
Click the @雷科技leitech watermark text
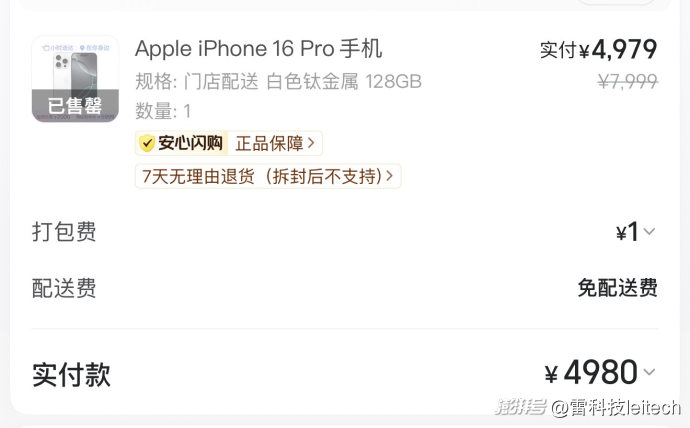[616, 407]
